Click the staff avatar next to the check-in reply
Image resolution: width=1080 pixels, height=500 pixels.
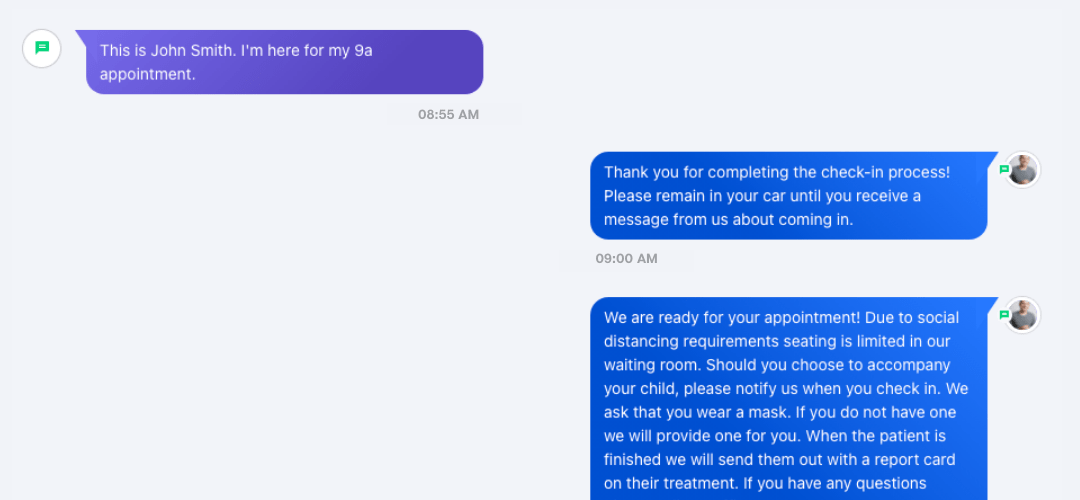coord(1023,169)
